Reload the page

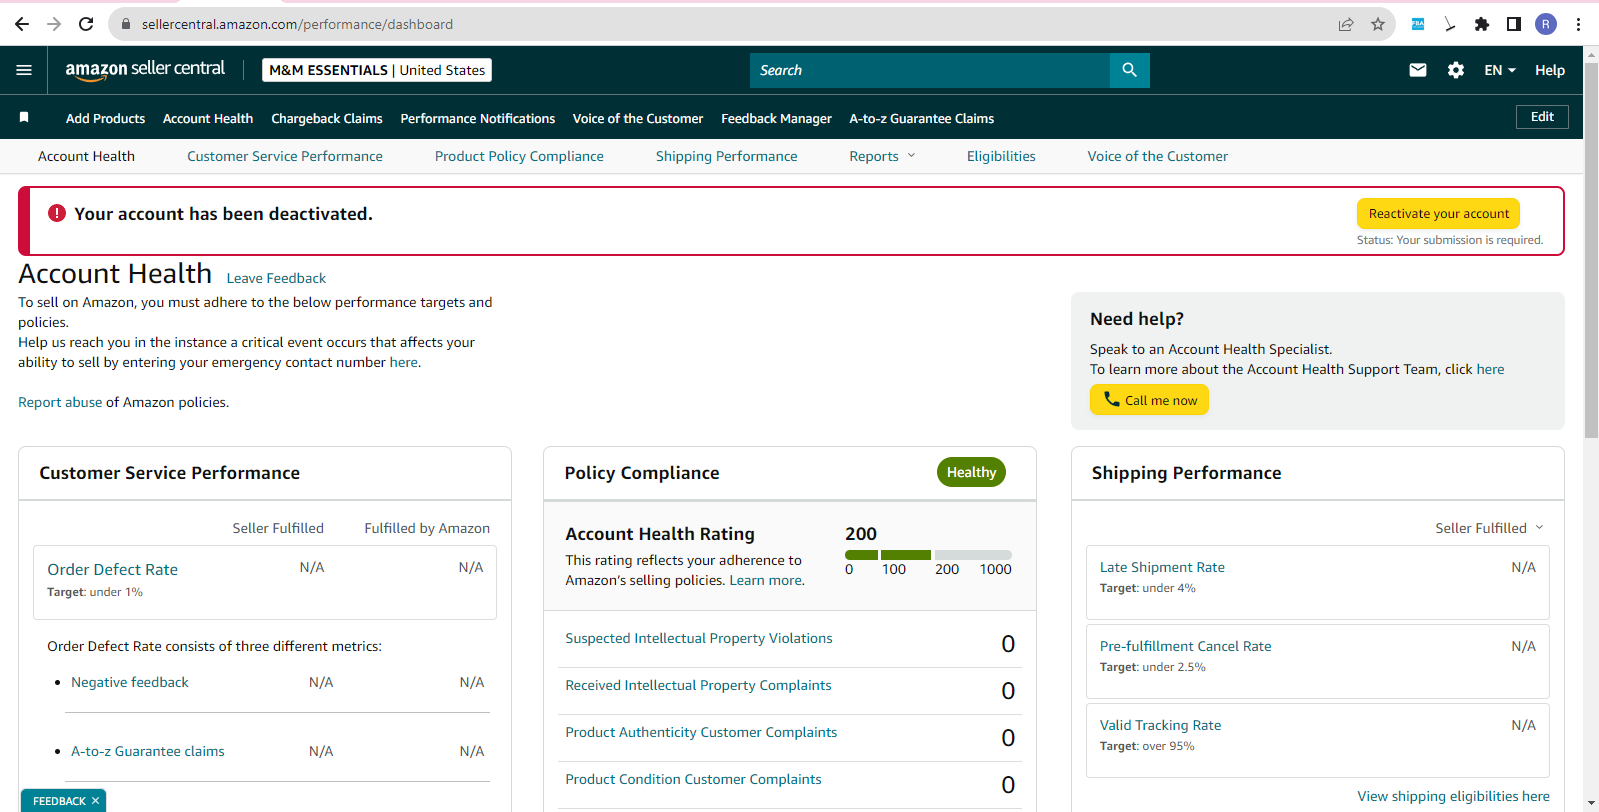click(86, 24)
